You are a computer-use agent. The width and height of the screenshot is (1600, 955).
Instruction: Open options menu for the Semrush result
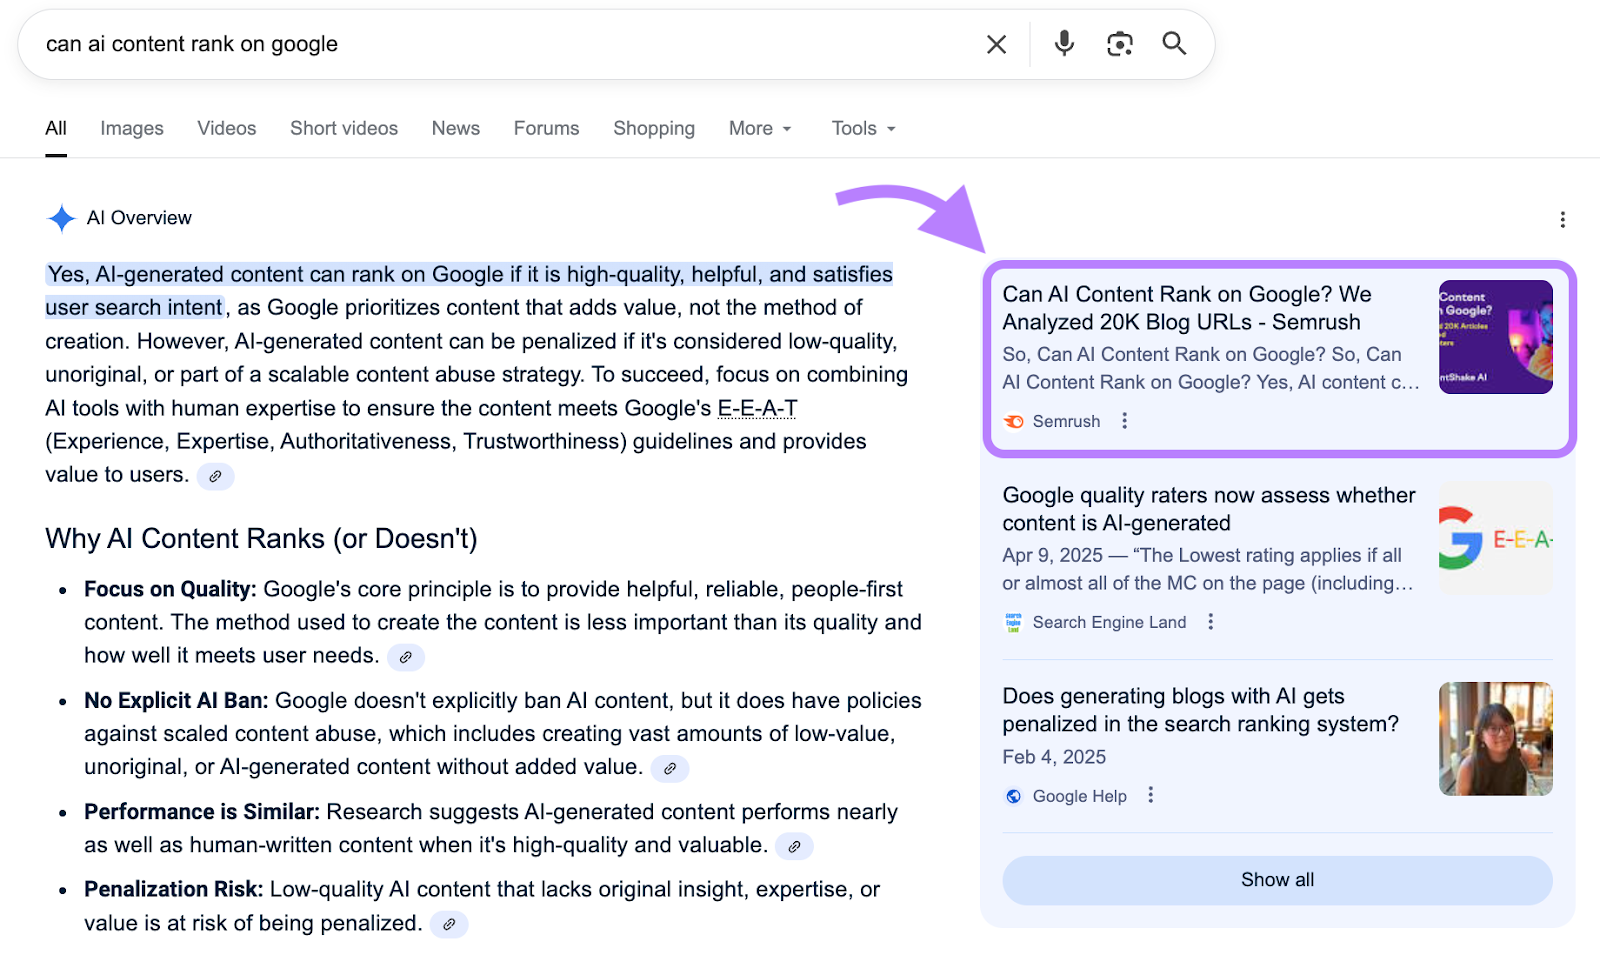1124,421
